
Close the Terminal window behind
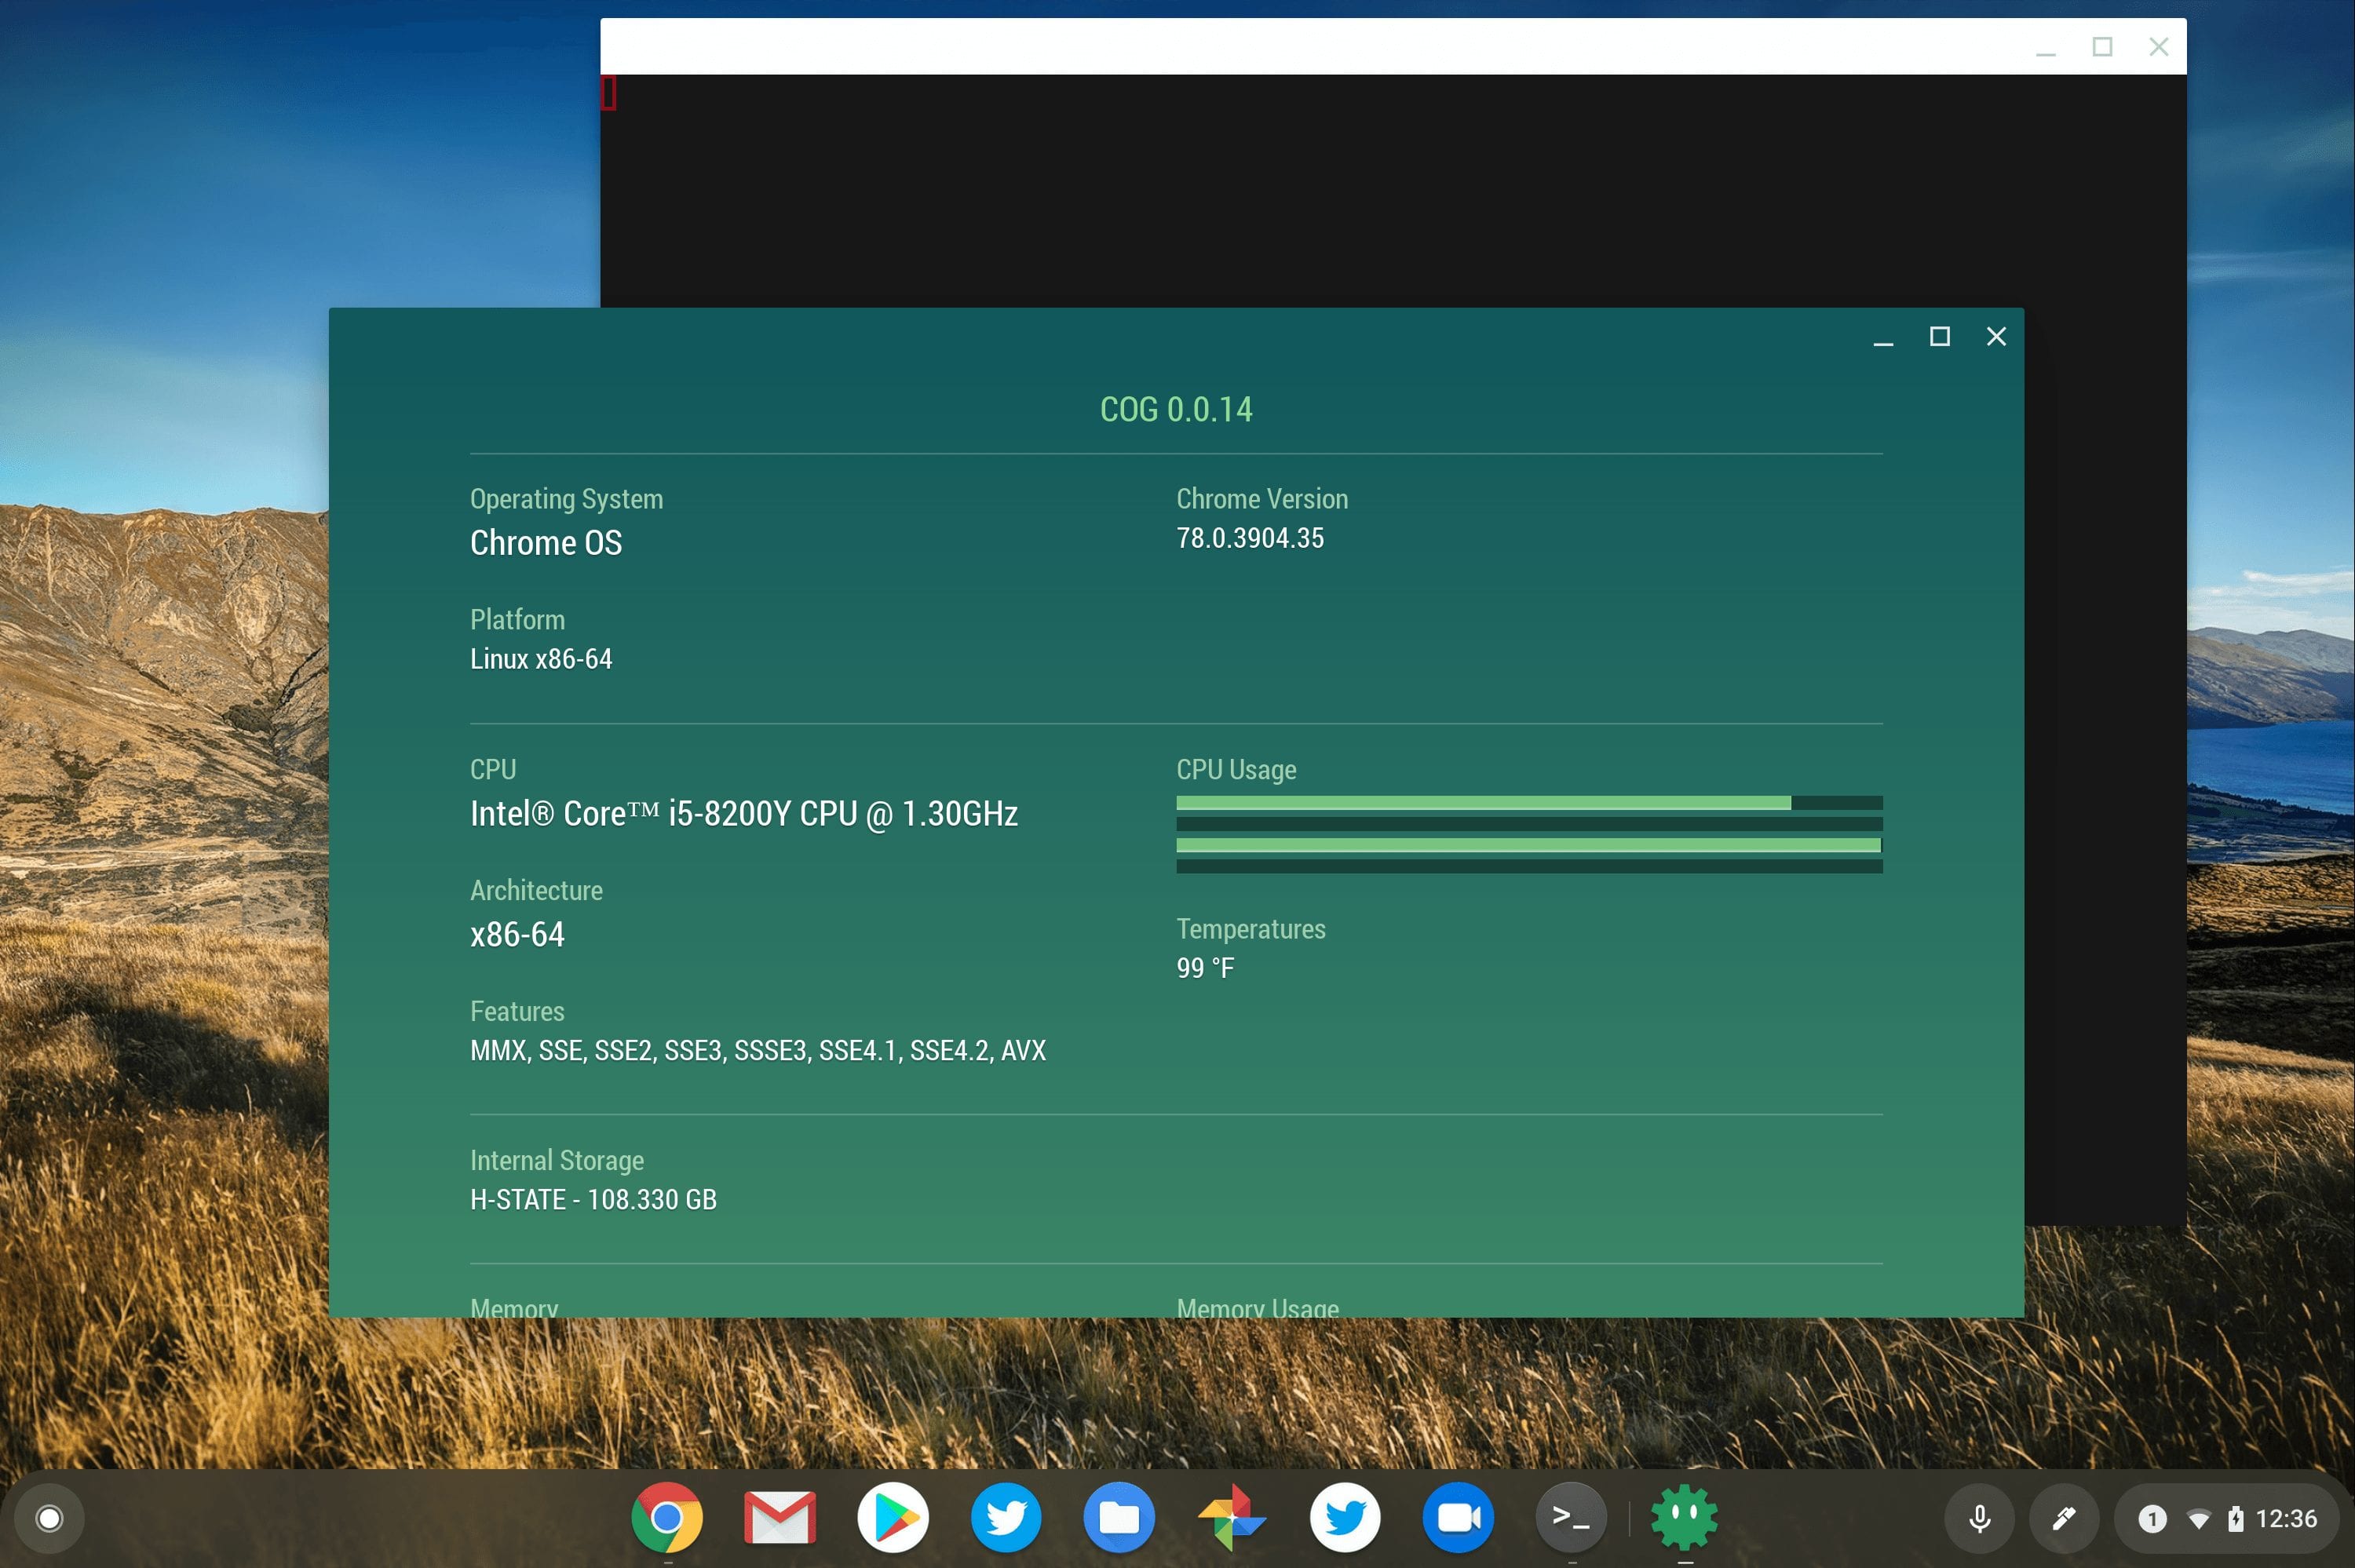tap(2159, 47)
